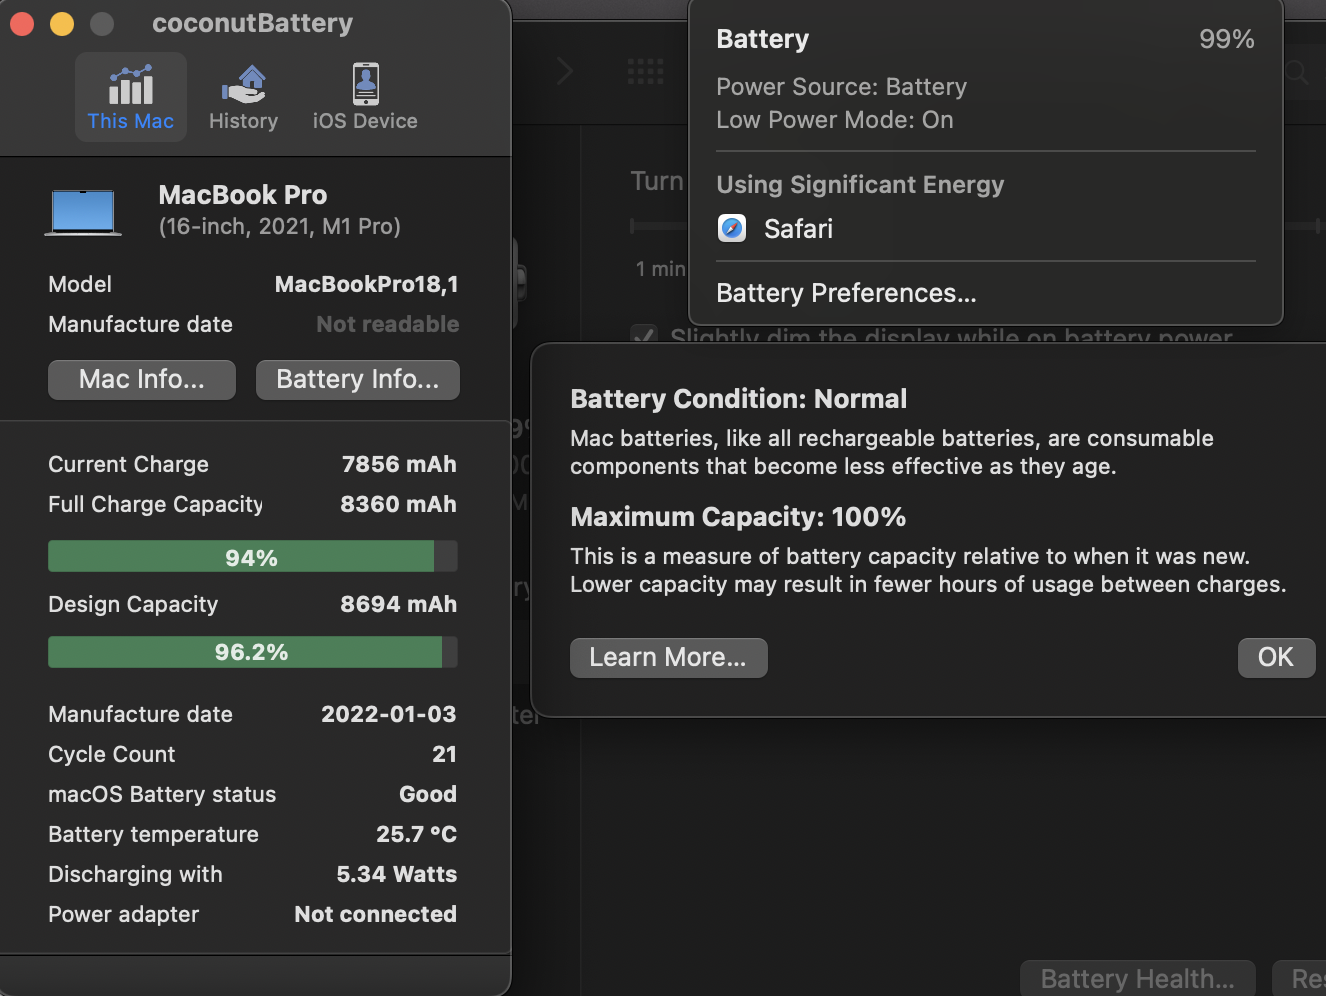The image size is (1326, 996).
Task: Click the Safari compass icon in battery menu
Action: pyautogui.click(x=732, y=229)
